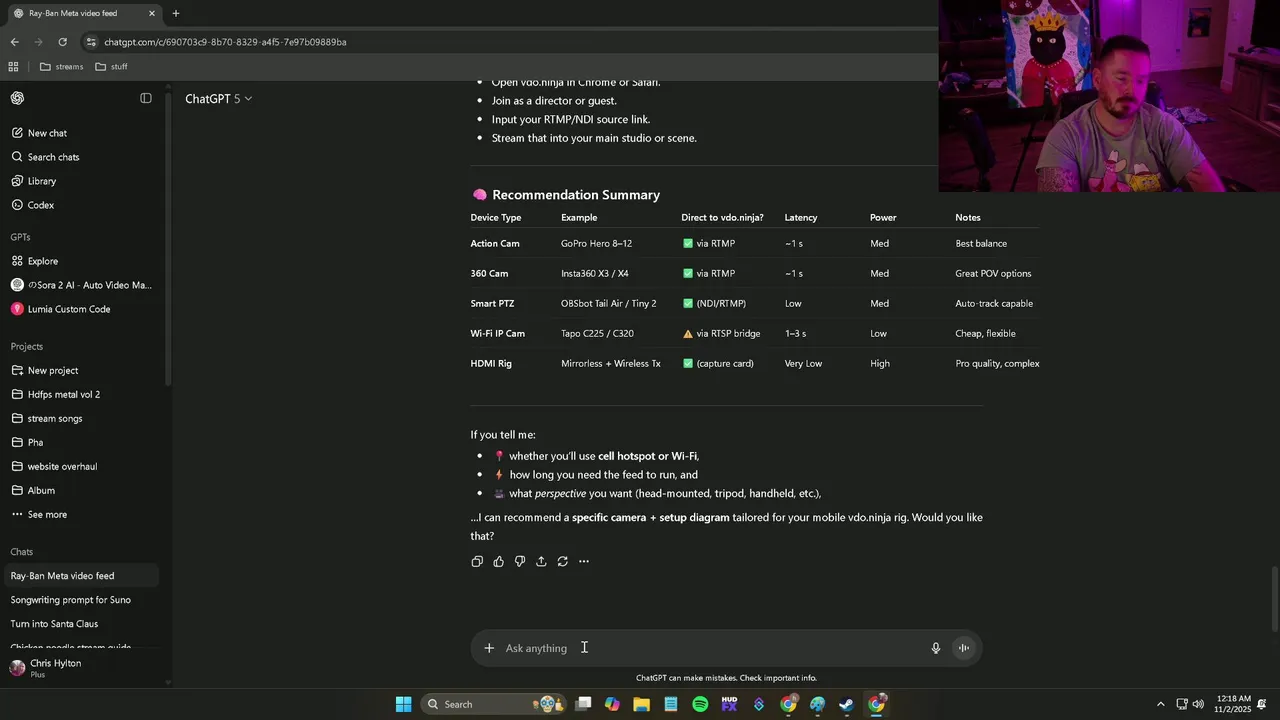Viewport: 1280px width, 720px height.
Task: Open Spotify from the taskbar
Action: [700, 704]
